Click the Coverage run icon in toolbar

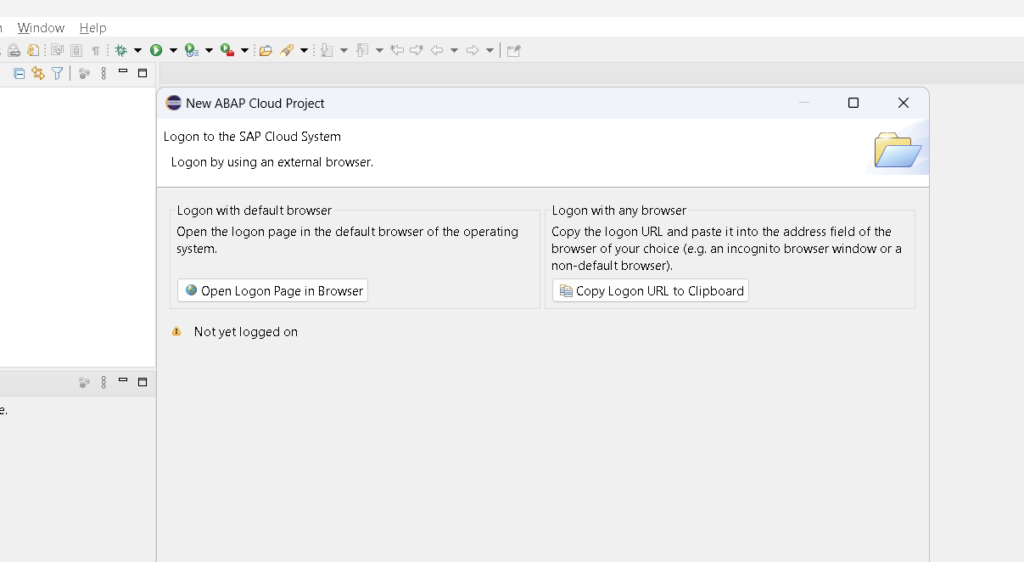191,50
